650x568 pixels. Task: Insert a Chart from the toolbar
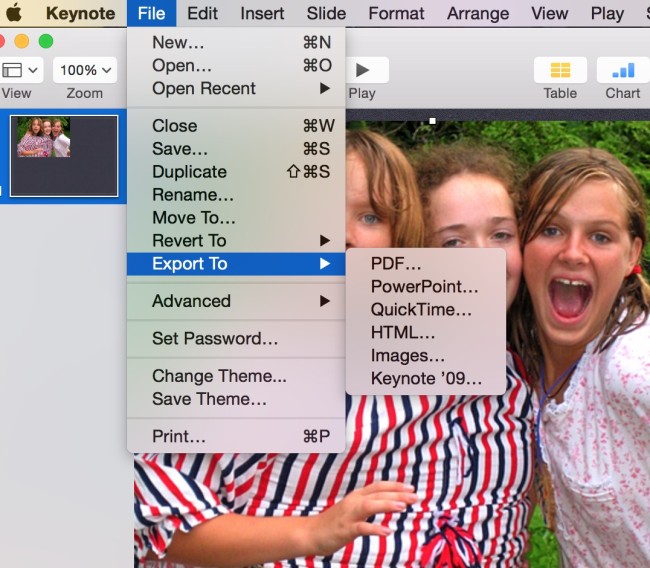pos(622,70)
